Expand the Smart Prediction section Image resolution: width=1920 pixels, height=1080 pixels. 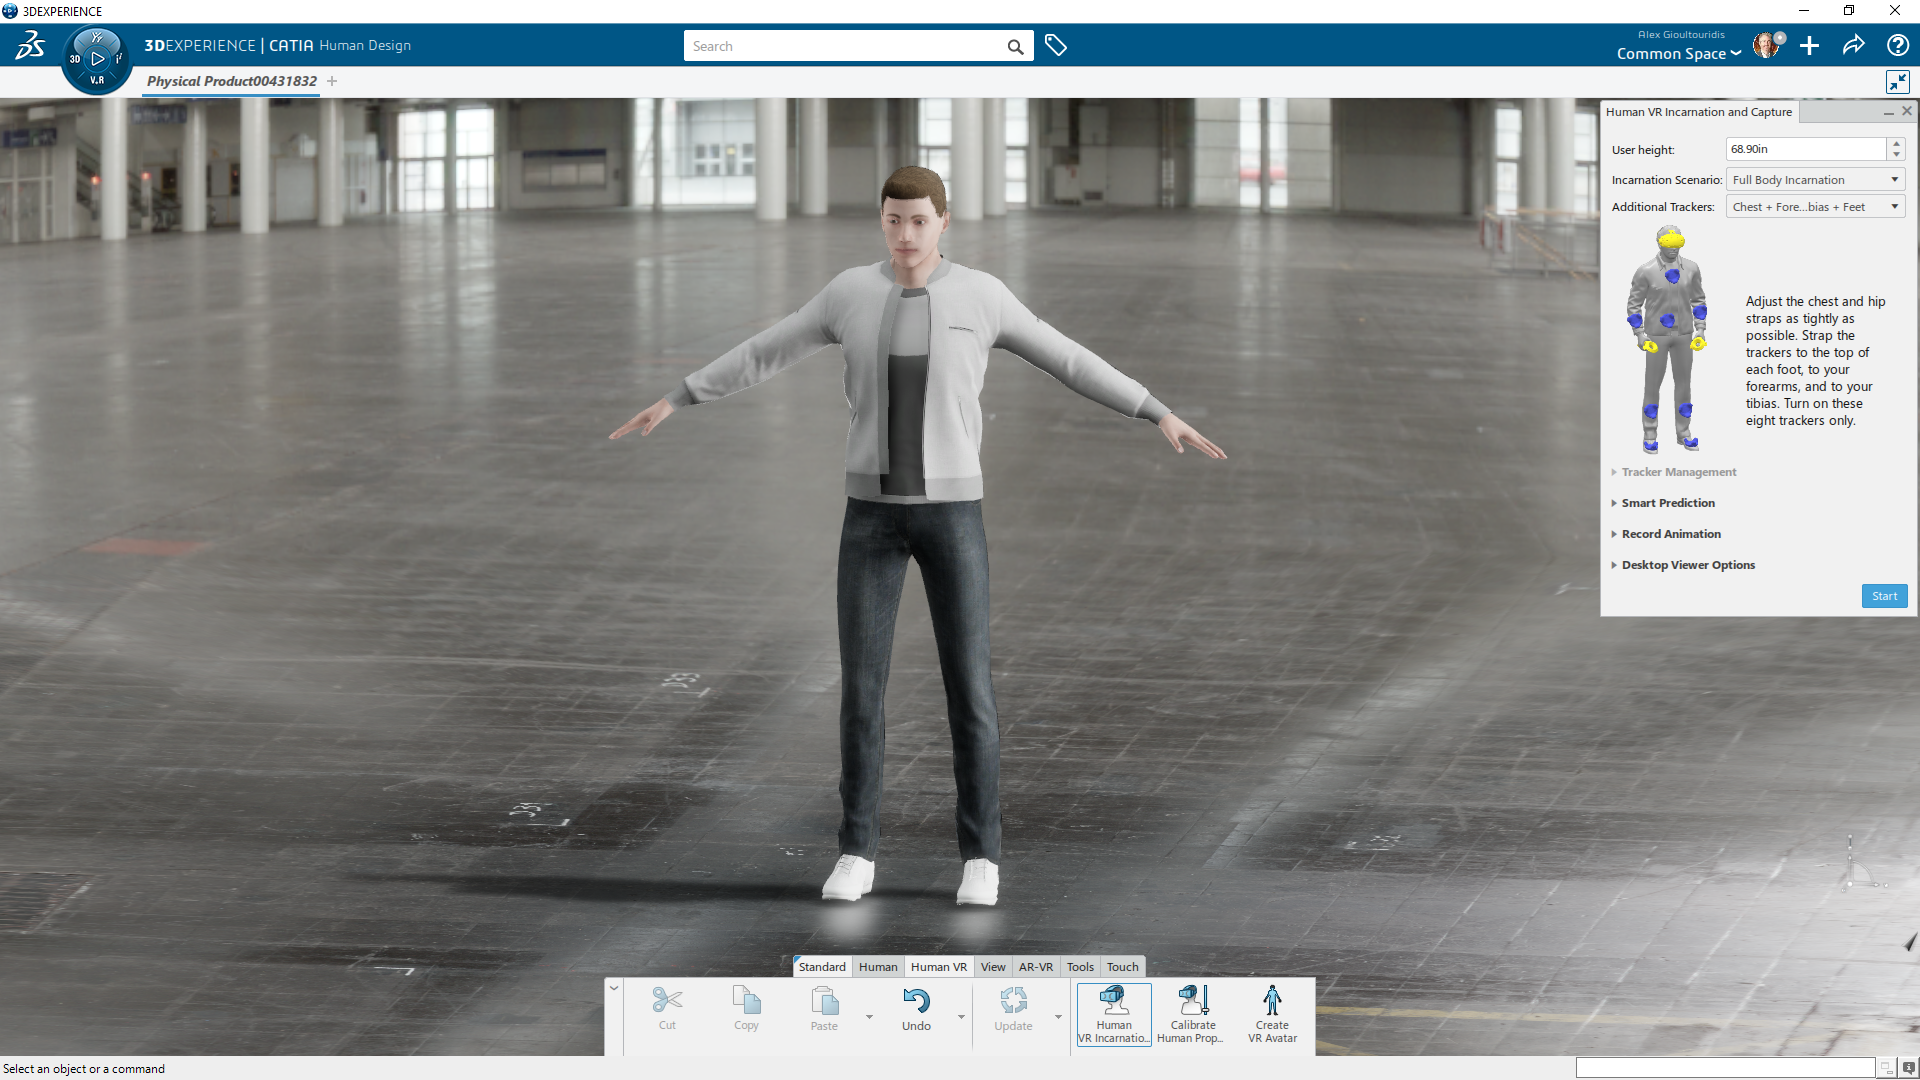tap(1667, 503)
